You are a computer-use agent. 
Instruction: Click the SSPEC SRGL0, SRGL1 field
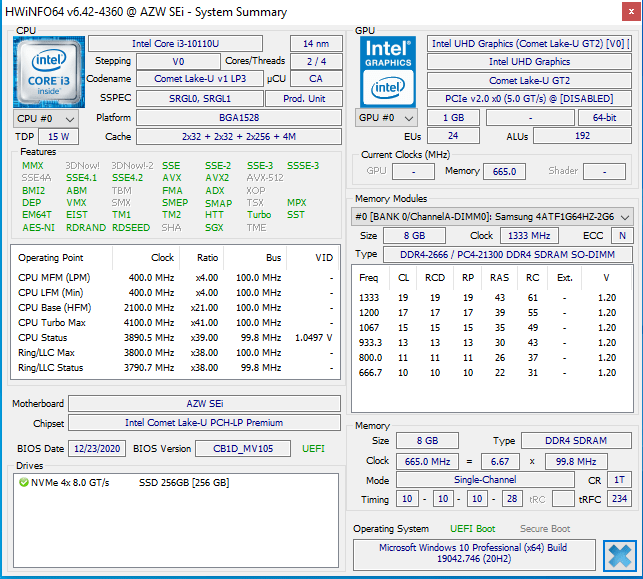pos(200,98)
